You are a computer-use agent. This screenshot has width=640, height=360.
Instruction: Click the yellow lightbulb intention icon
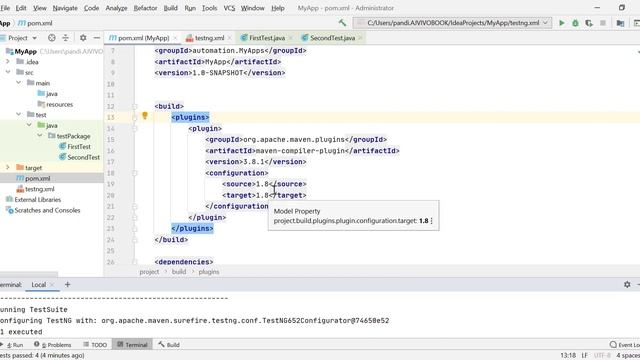pyautogui.click(x=144, y=116)
